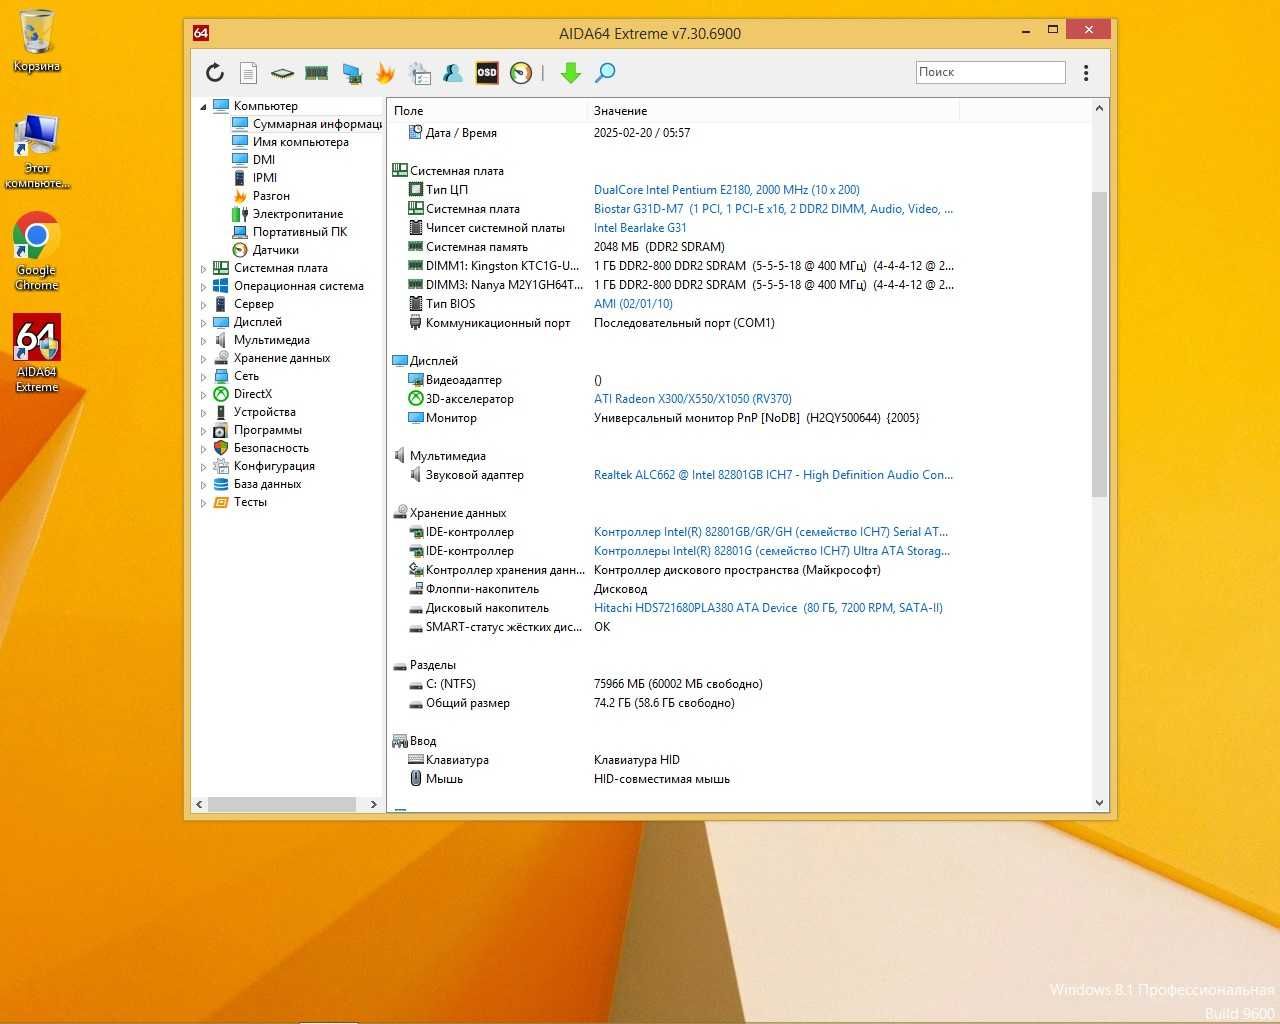Click the tree's horizontal scroll left arrow

(x=200, y=804)
